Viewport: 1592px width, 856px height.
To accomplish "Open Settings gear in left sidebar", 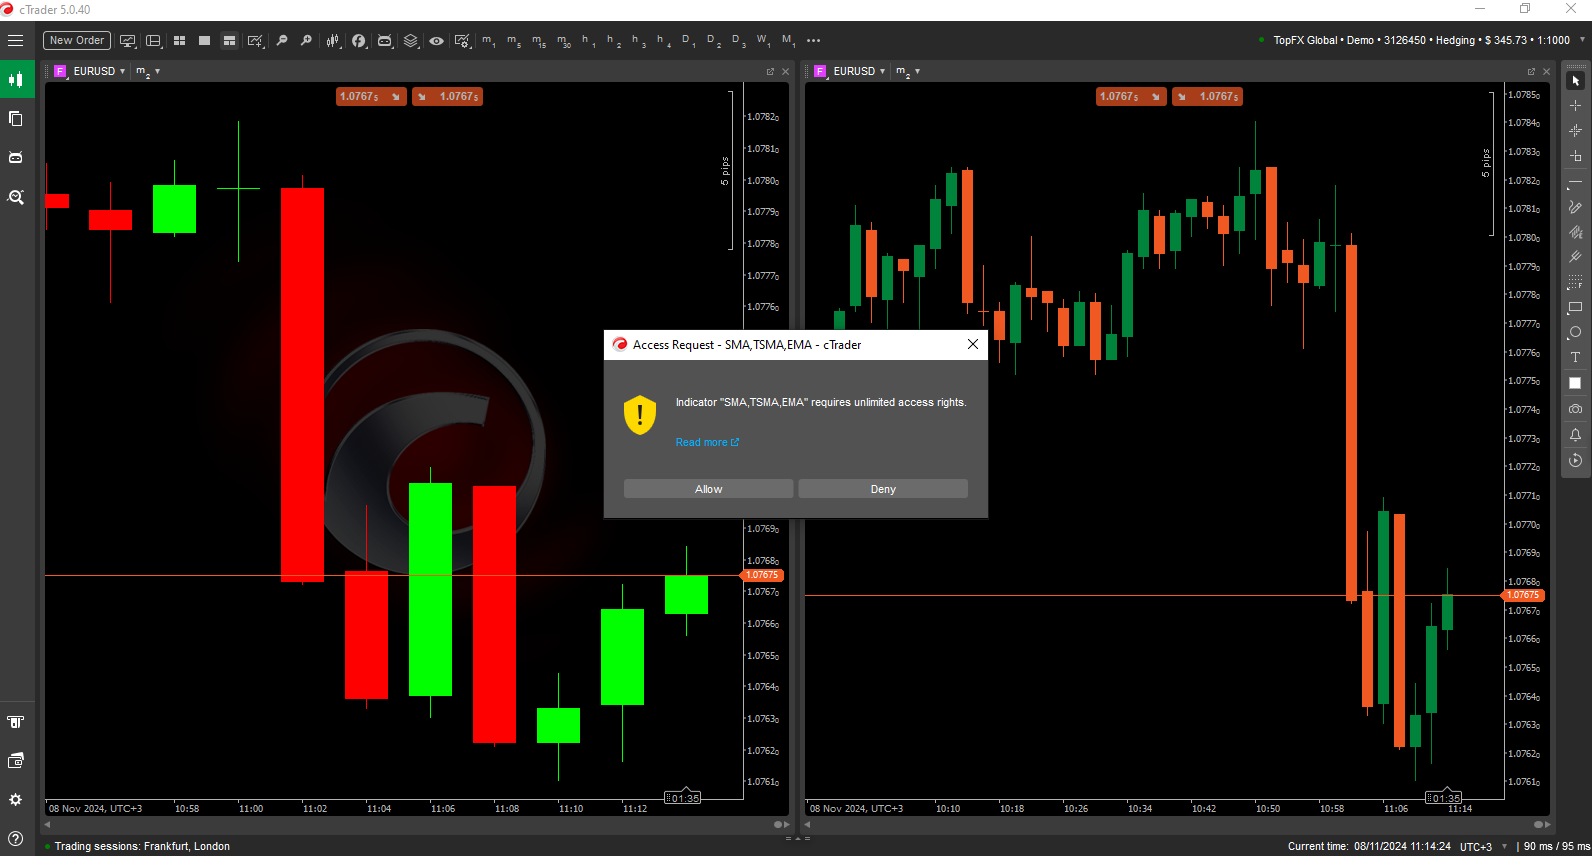I will [16, 800].
